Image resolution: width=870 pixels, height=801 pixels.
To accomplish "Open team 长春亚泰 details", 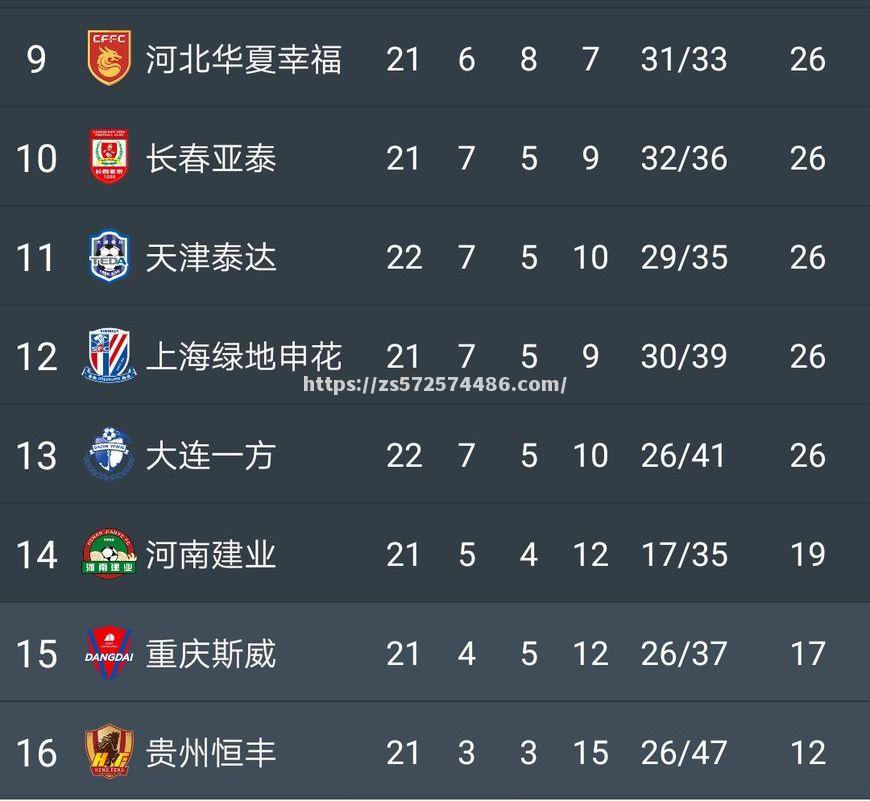I will point(211,158).
